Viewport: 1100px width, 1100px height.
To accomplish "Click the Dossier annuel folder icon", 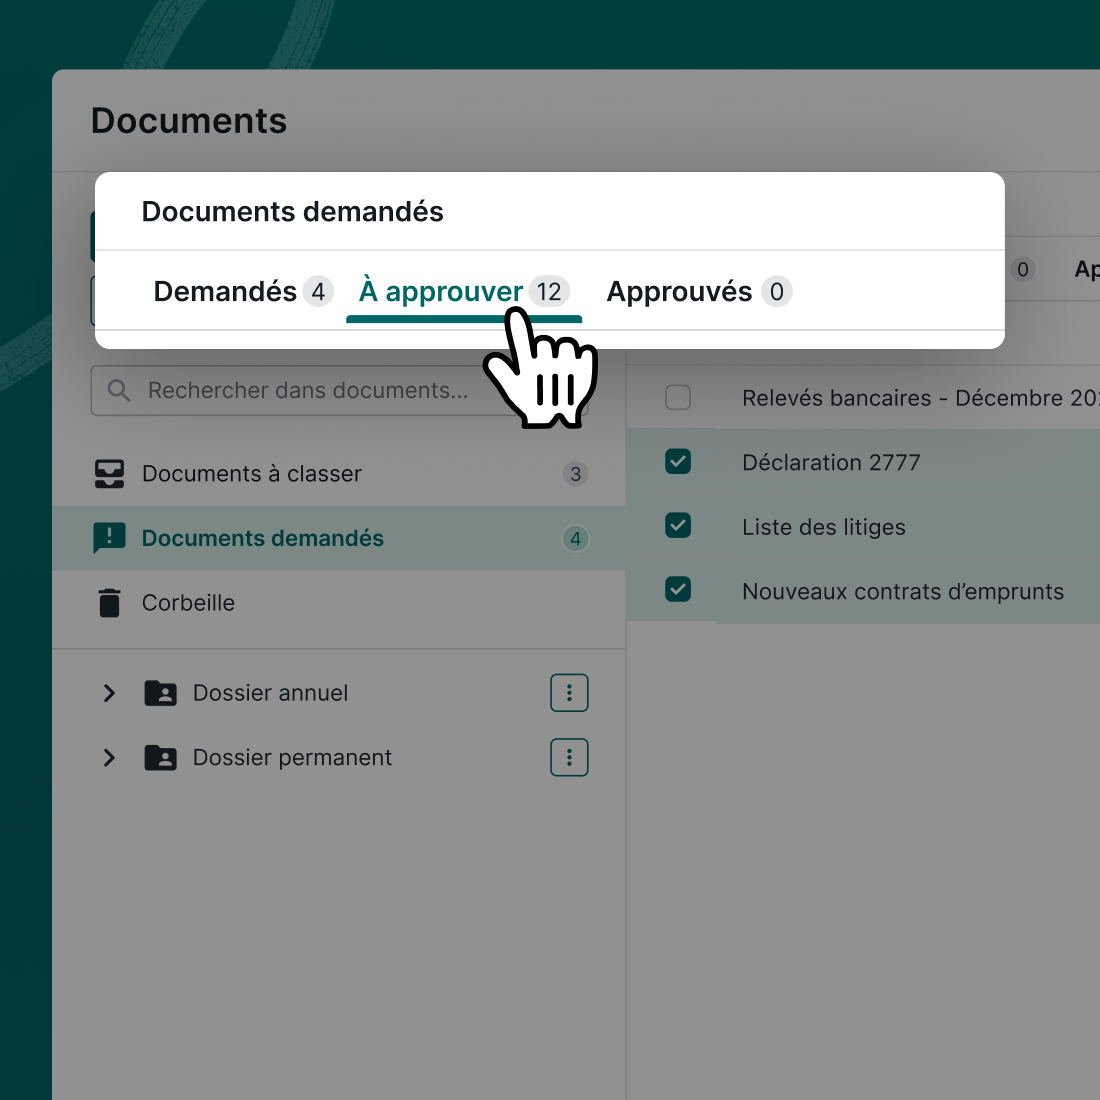I will tap(161, 693).
